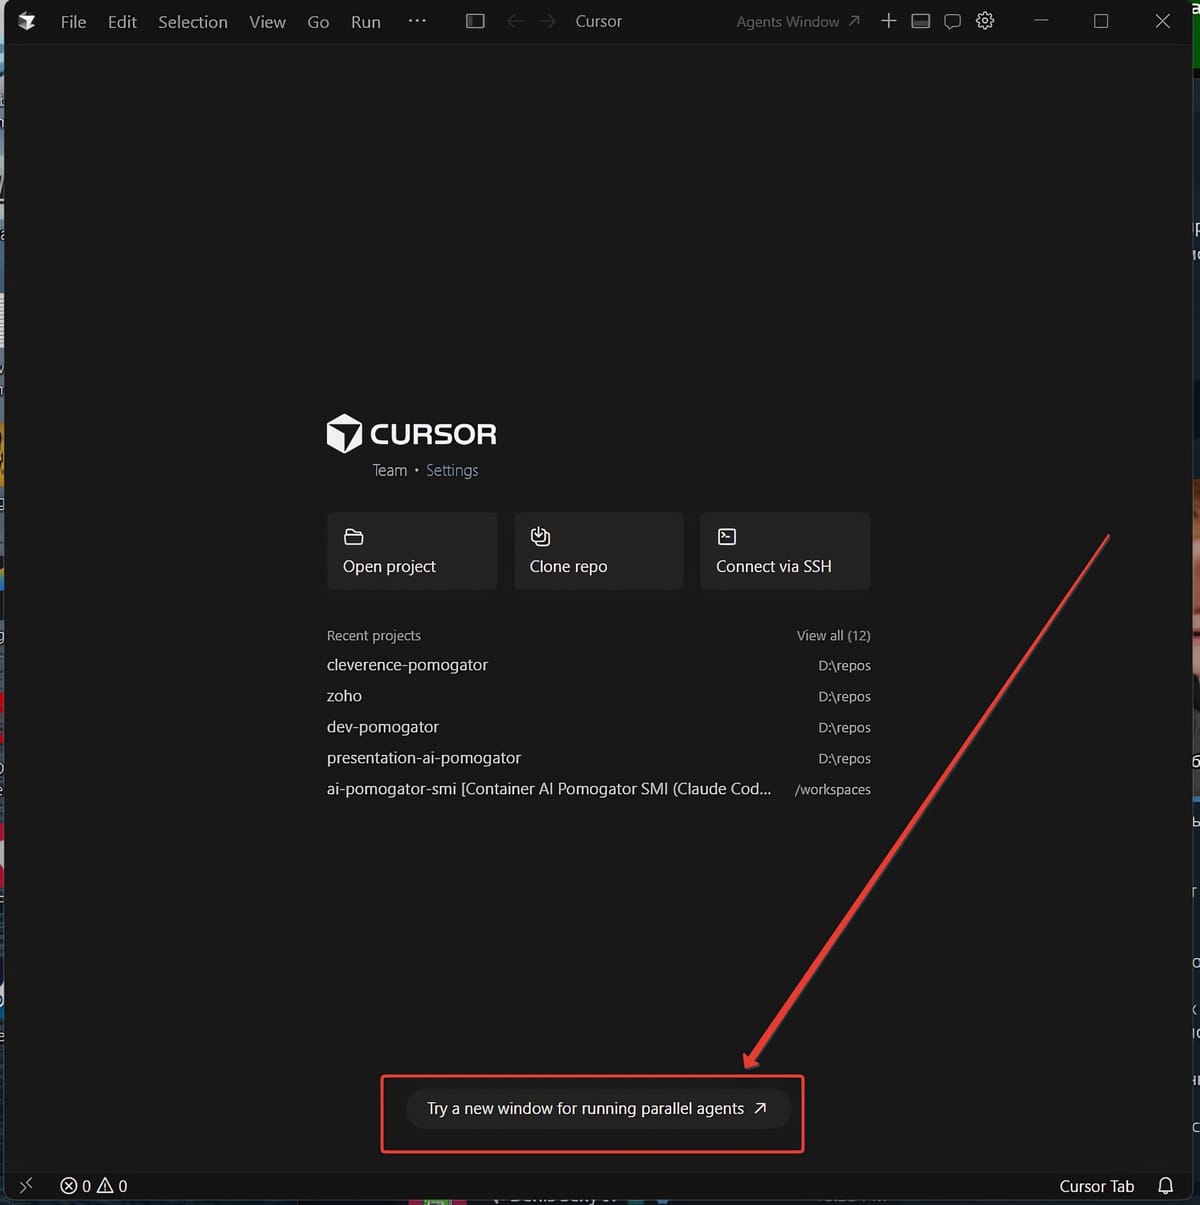The image size is (1200, 1205).
Task: Click the plus new icon
Action: click(x=888, y=21)
